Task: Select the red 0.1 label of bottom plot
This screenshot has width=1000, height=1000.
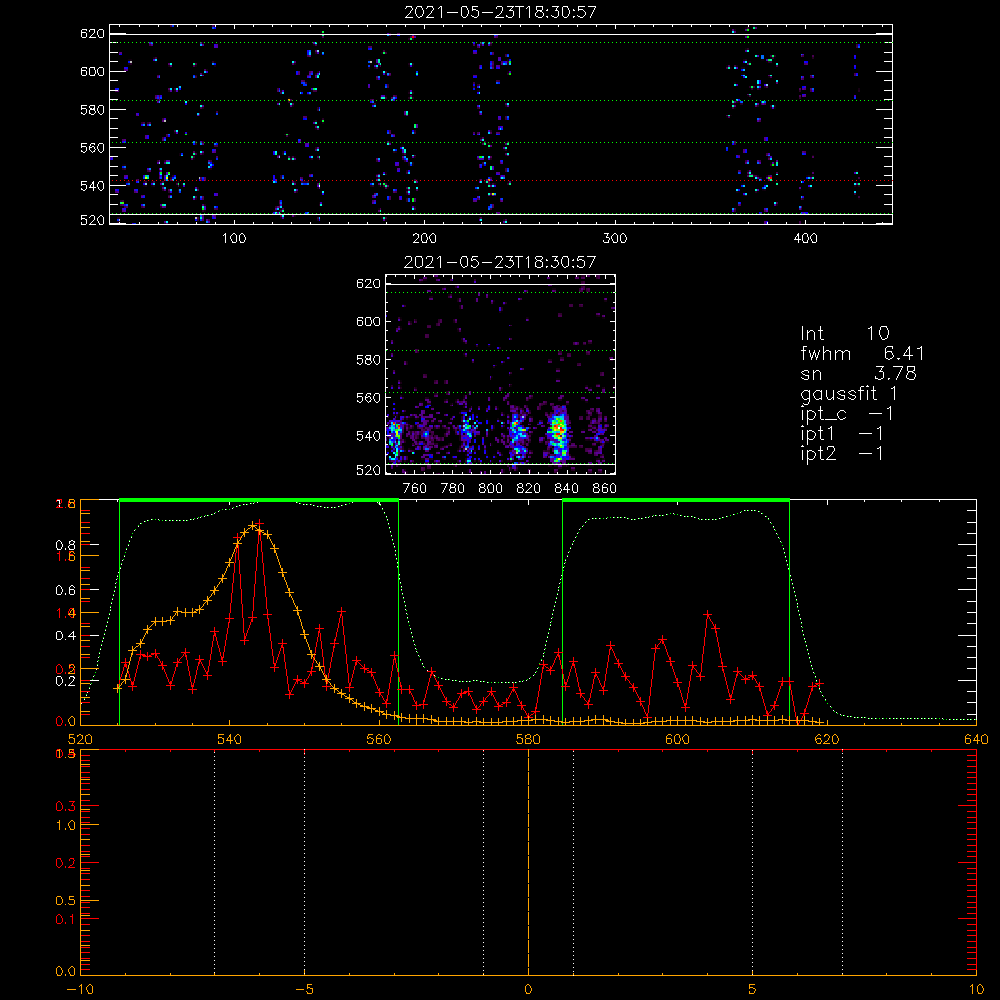Action: tap(66, 919)
